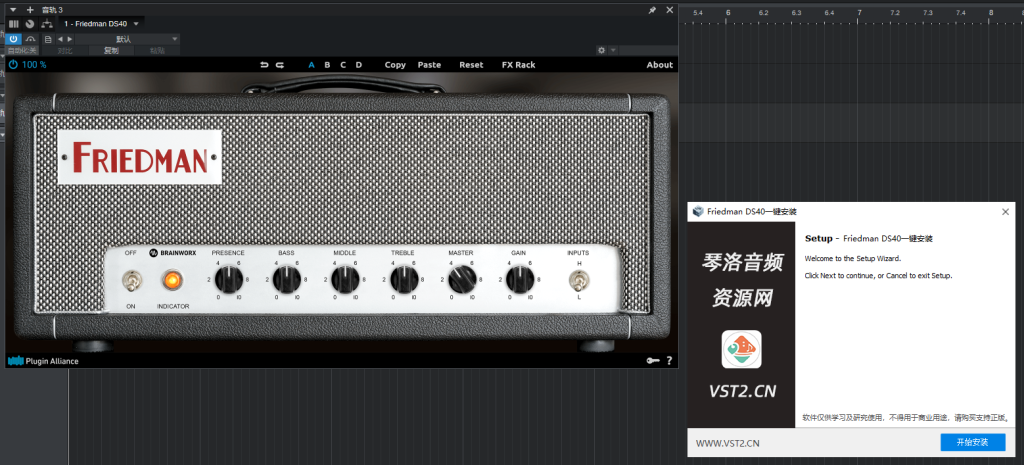The height and width of the screenshot is (465, 1024).
Task: Click the timeline ruler at marker 7
Action: pyautogui.click(x=859, y=13)
